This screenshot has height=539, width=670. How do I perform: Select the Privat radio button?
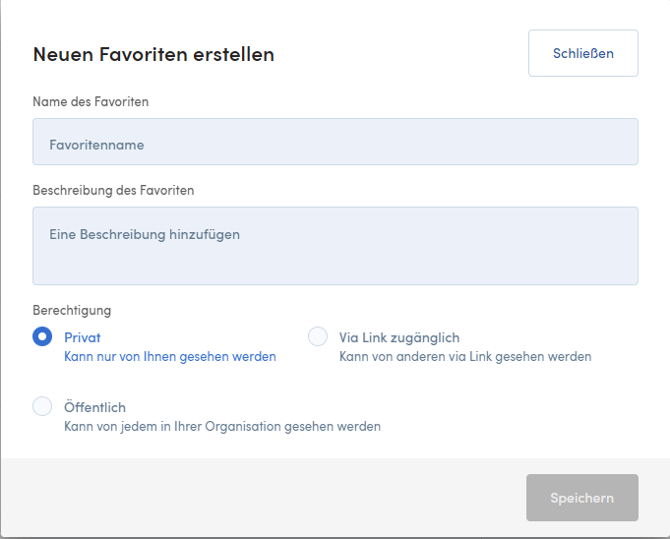[x=42, y=337]
